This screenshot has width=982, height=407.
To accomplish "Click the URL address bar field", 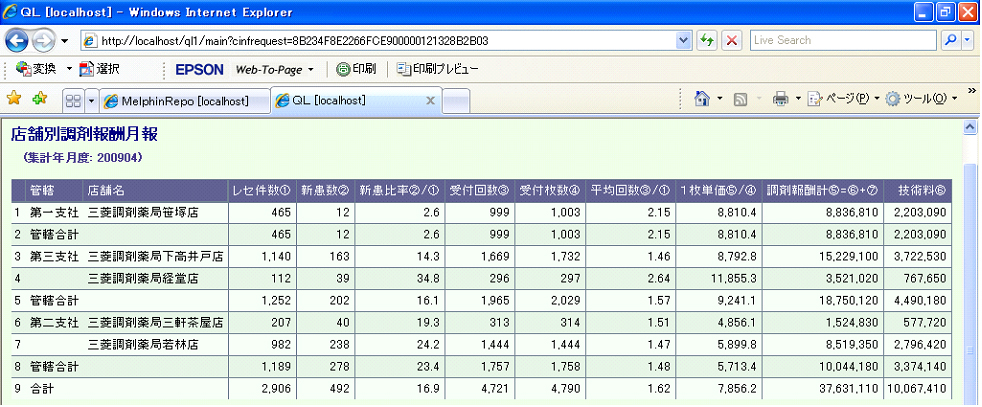I will (379, 41).
